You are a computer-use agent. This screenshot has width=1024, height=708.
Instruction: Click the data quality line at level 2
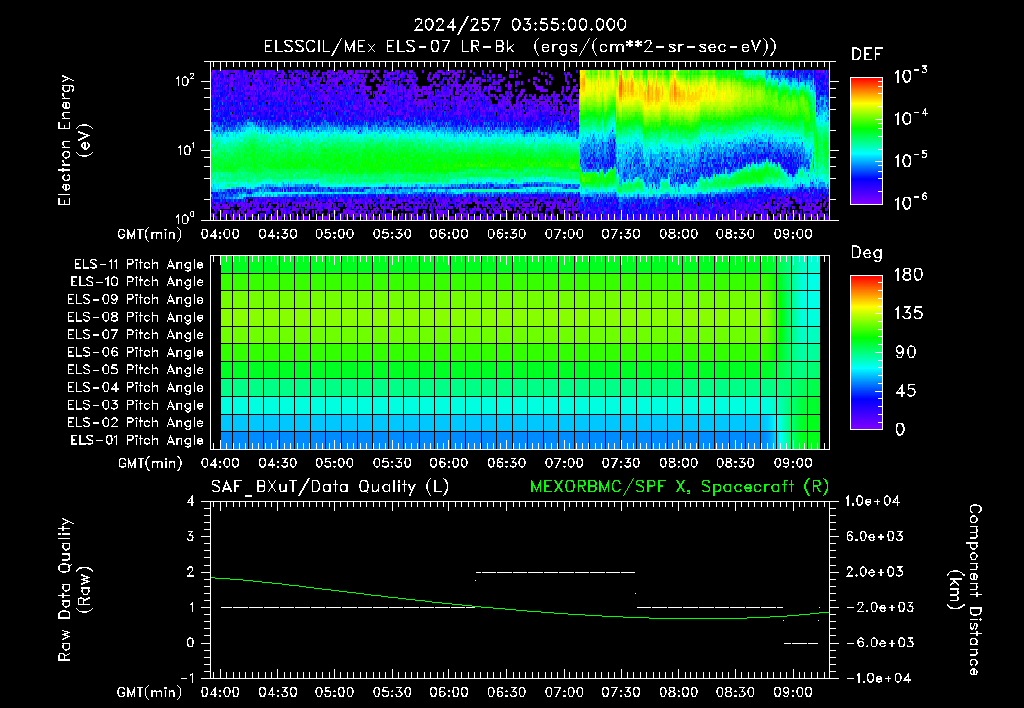(x=555, y=572)
